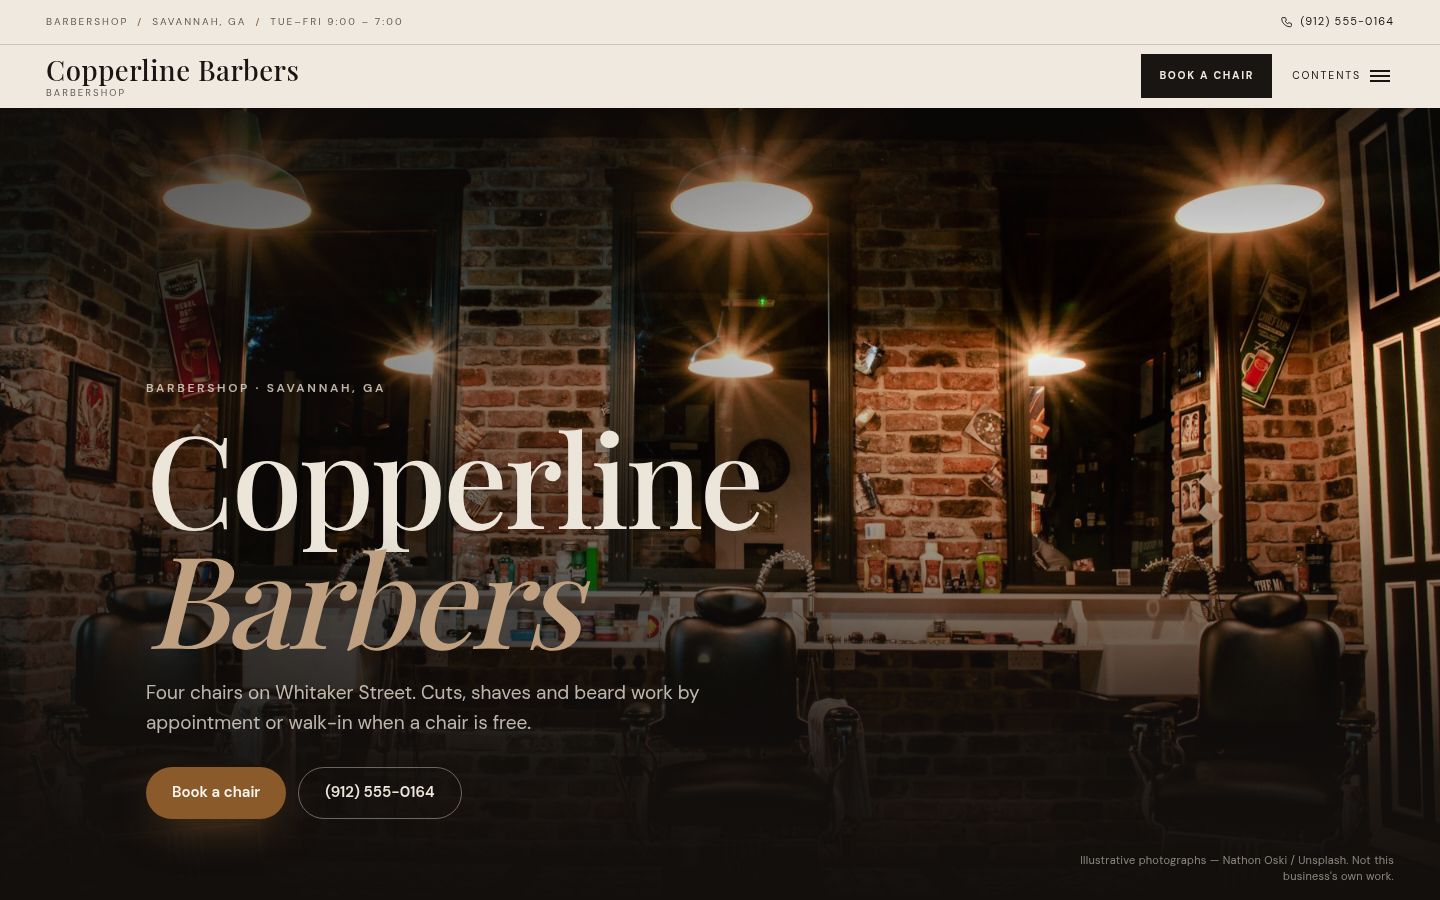Click the large Copperline hero heading
The image size is (1440, 900).
tap(455, 490)
